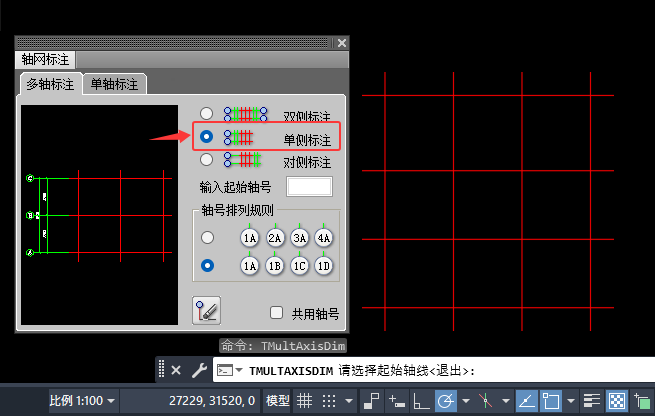The width and height of the screenshot is (655, 416).
Task: Toggle polar tracking icon
Action: coord(445,401)
